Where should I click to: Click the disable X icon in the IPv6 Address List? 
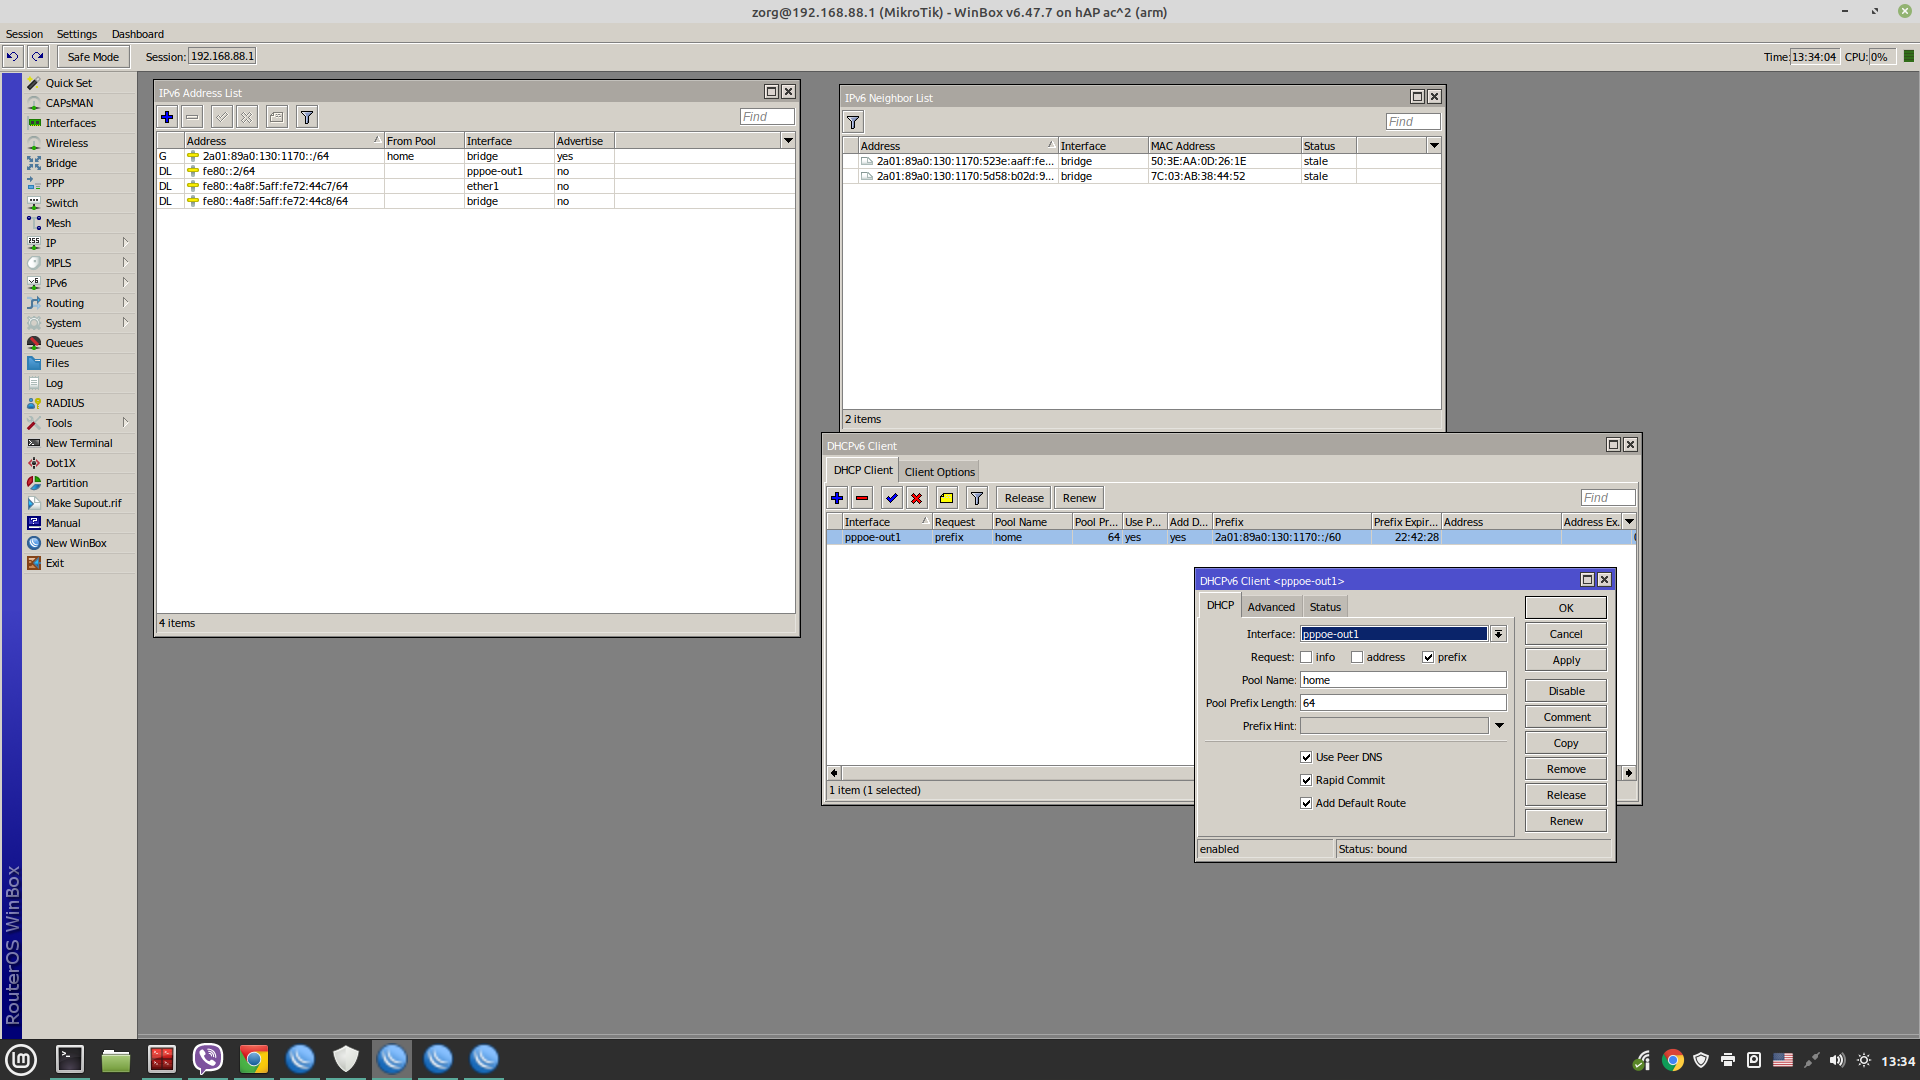(x=247, y=117)
